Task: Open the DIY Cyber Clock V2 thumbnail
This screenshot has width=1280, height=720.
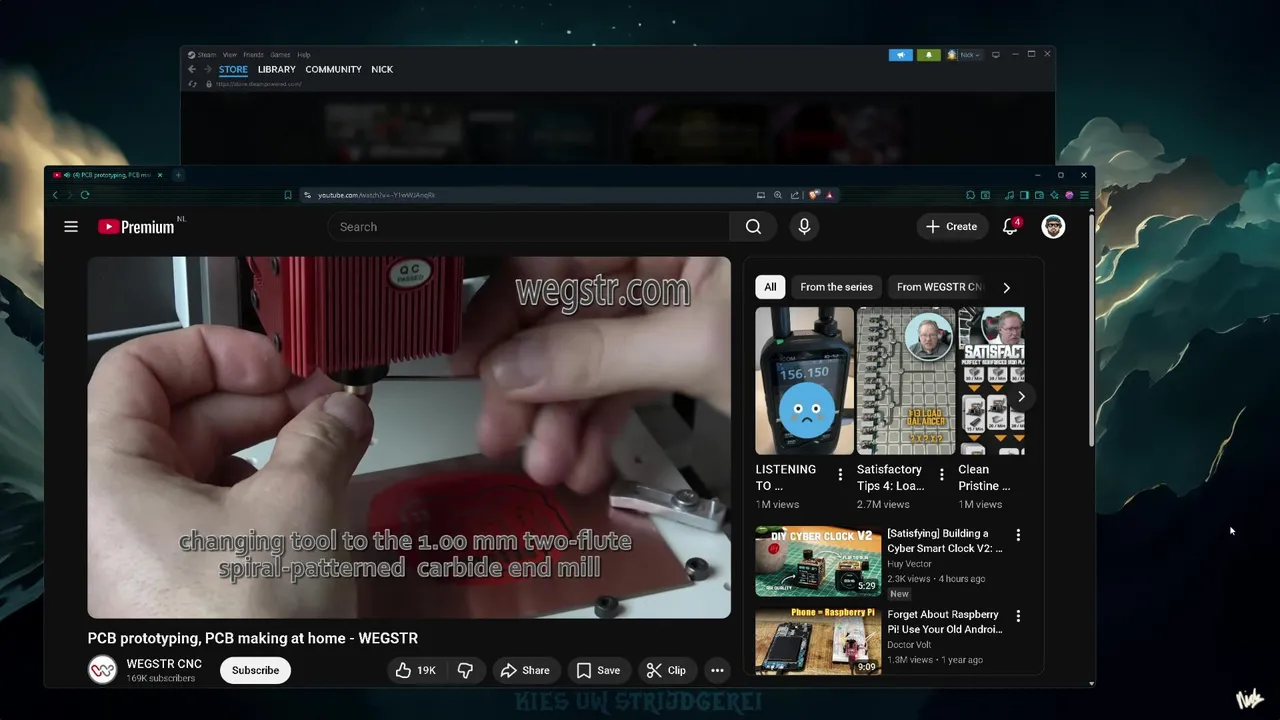Action: [x=818, y=561]
